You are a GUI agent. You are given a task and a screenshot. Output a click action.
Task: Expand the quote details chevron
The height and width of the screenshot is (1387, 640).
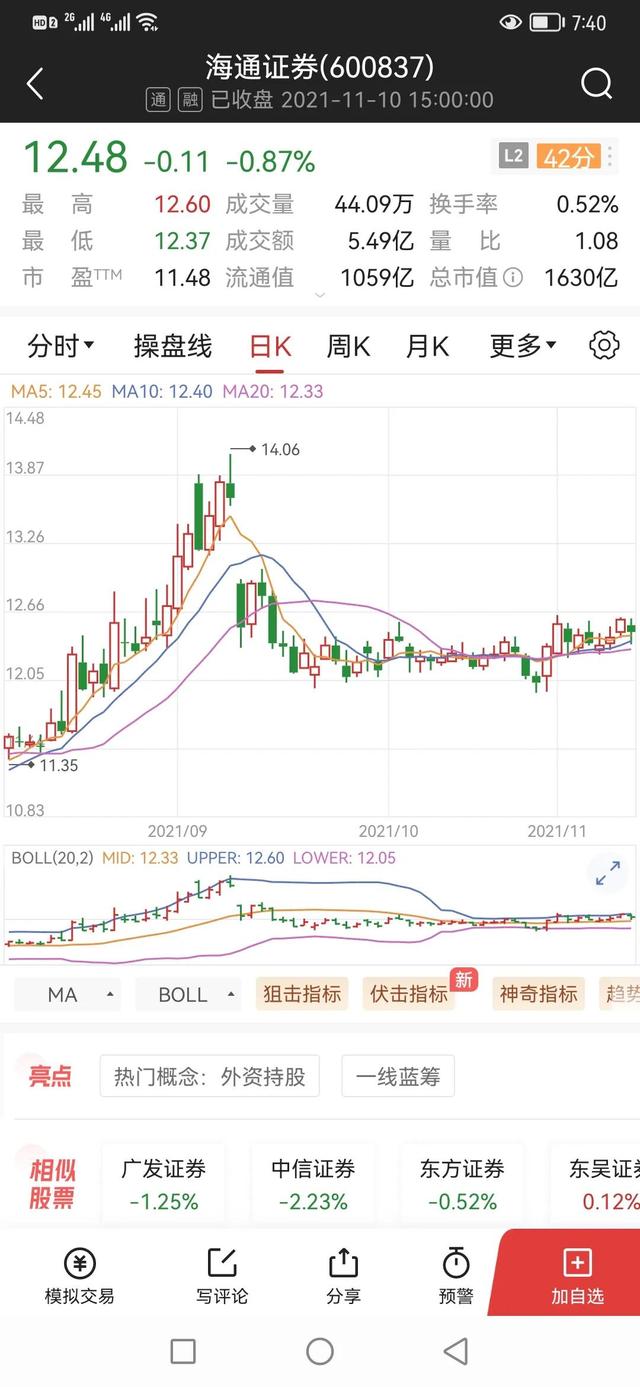tap(320, 295)
